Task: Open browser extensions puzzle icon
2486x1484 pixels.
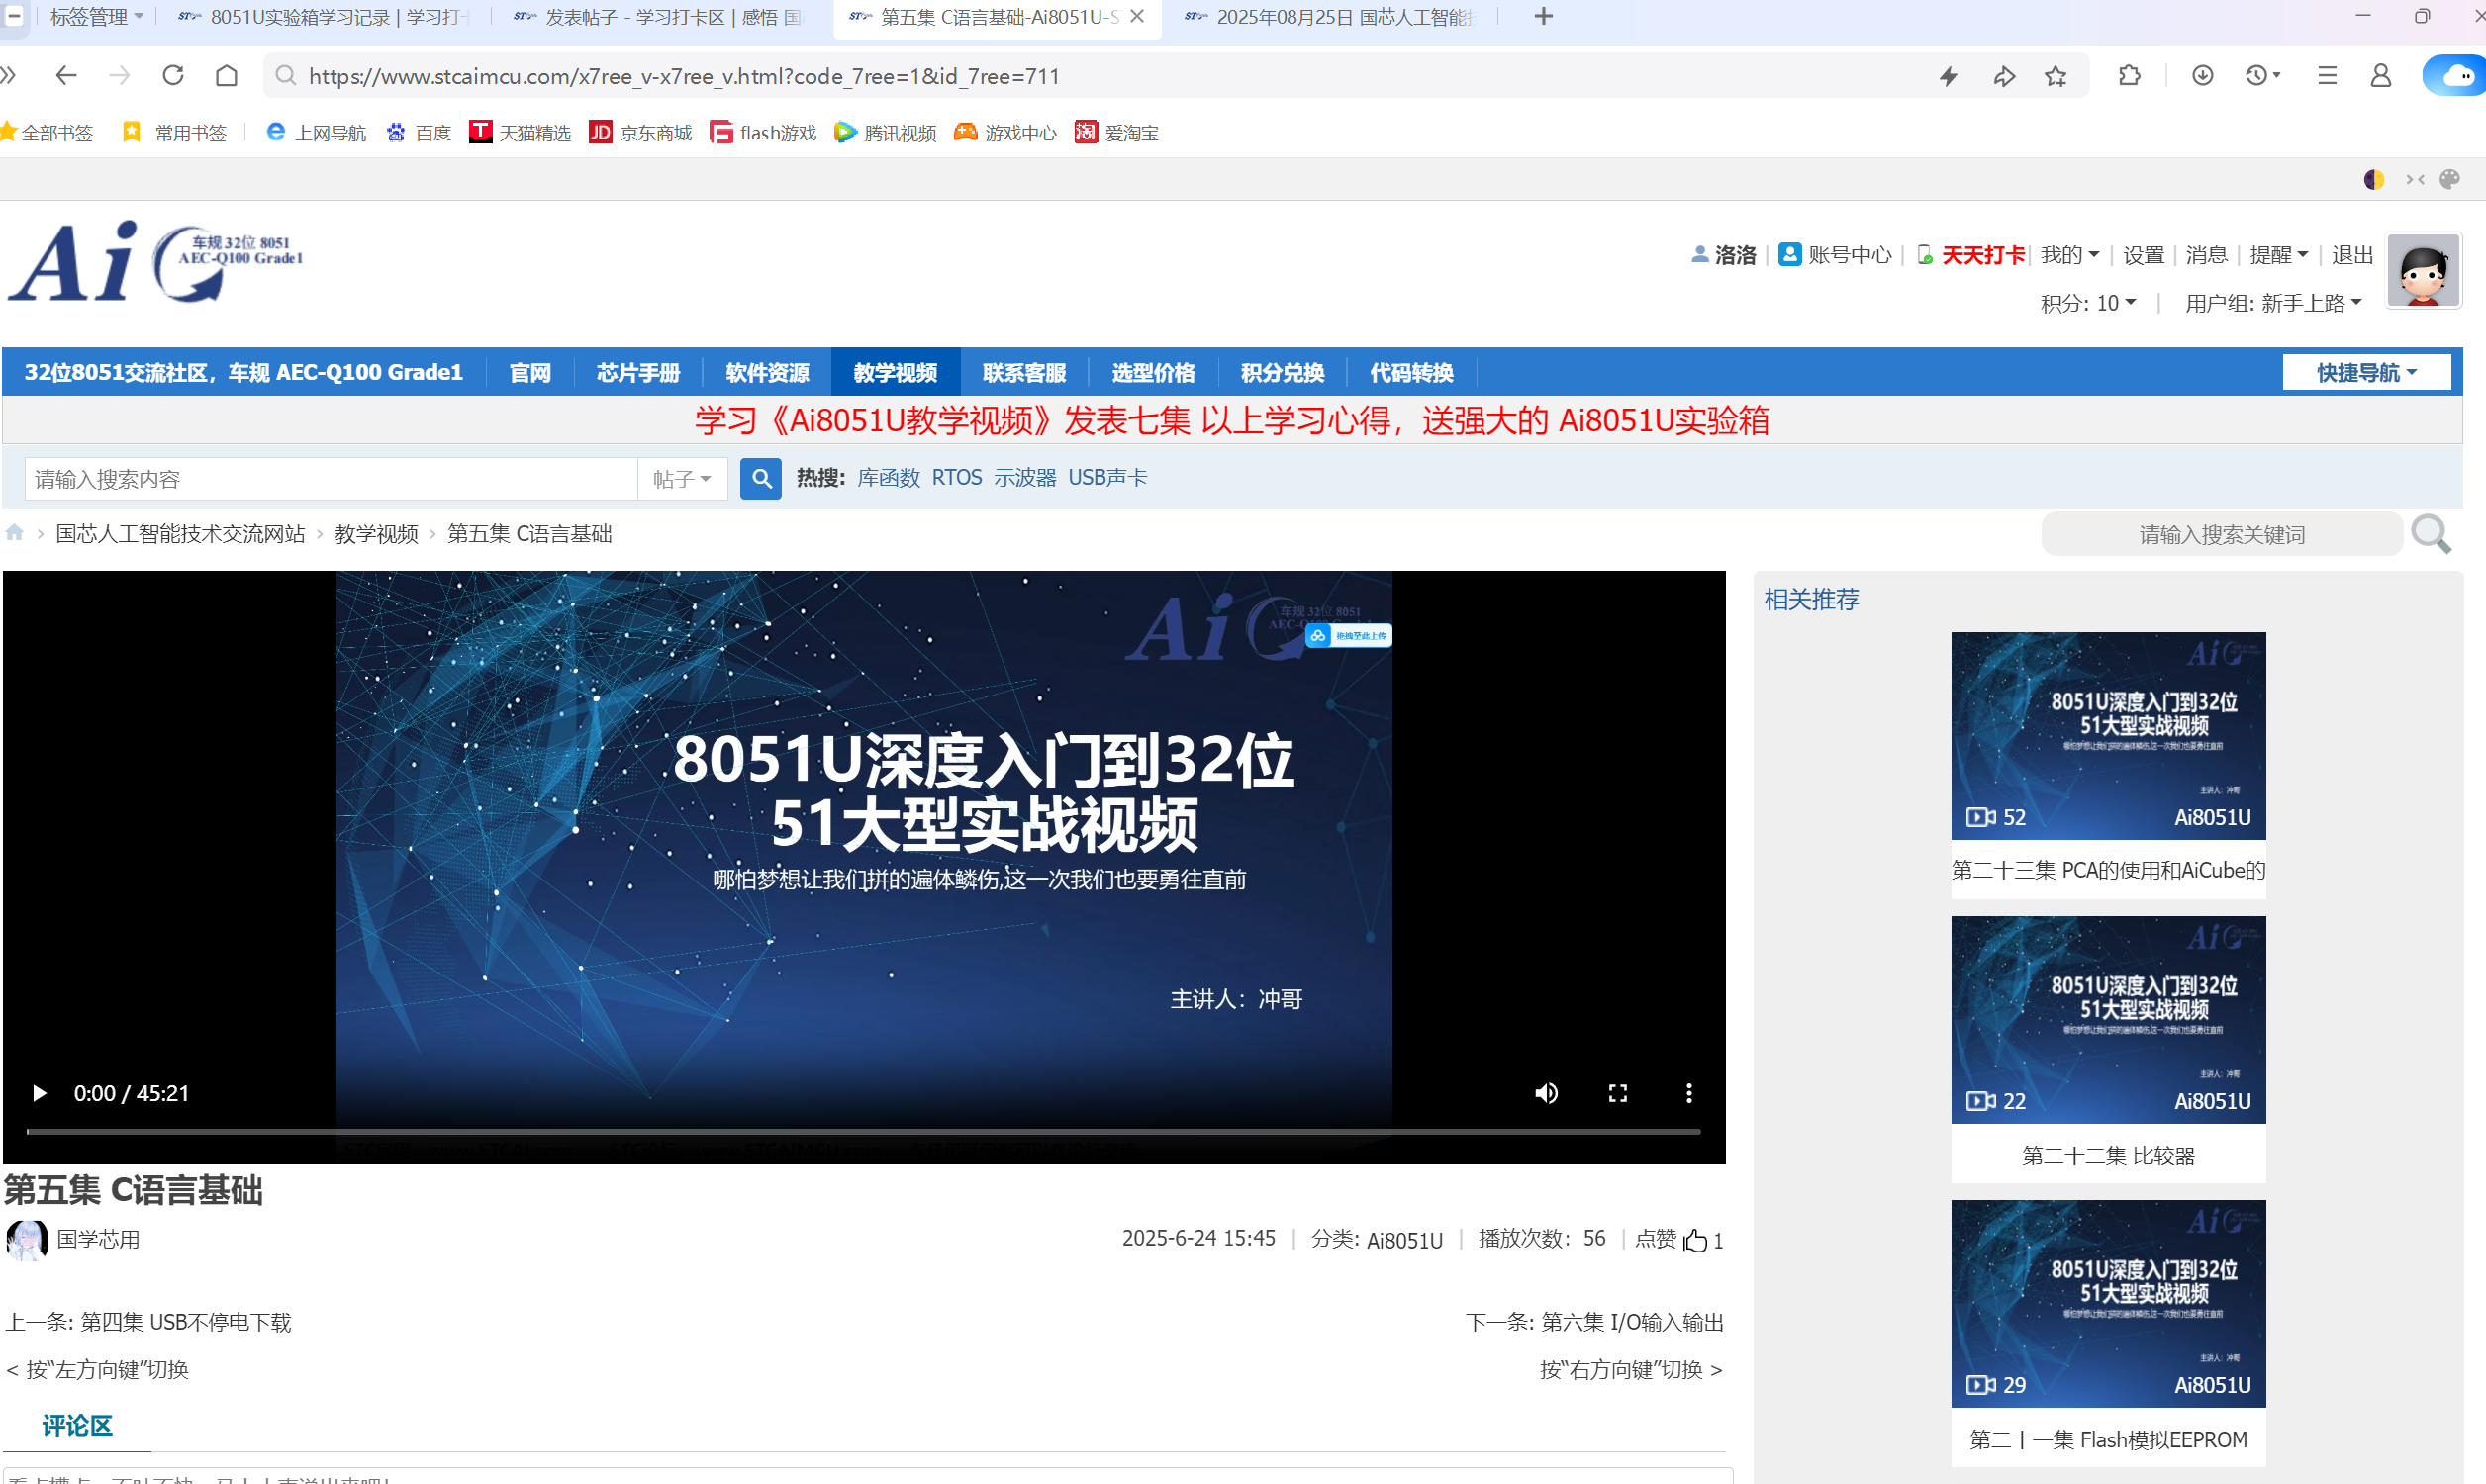Action: pyautogui.click(x=2129, y=76)
